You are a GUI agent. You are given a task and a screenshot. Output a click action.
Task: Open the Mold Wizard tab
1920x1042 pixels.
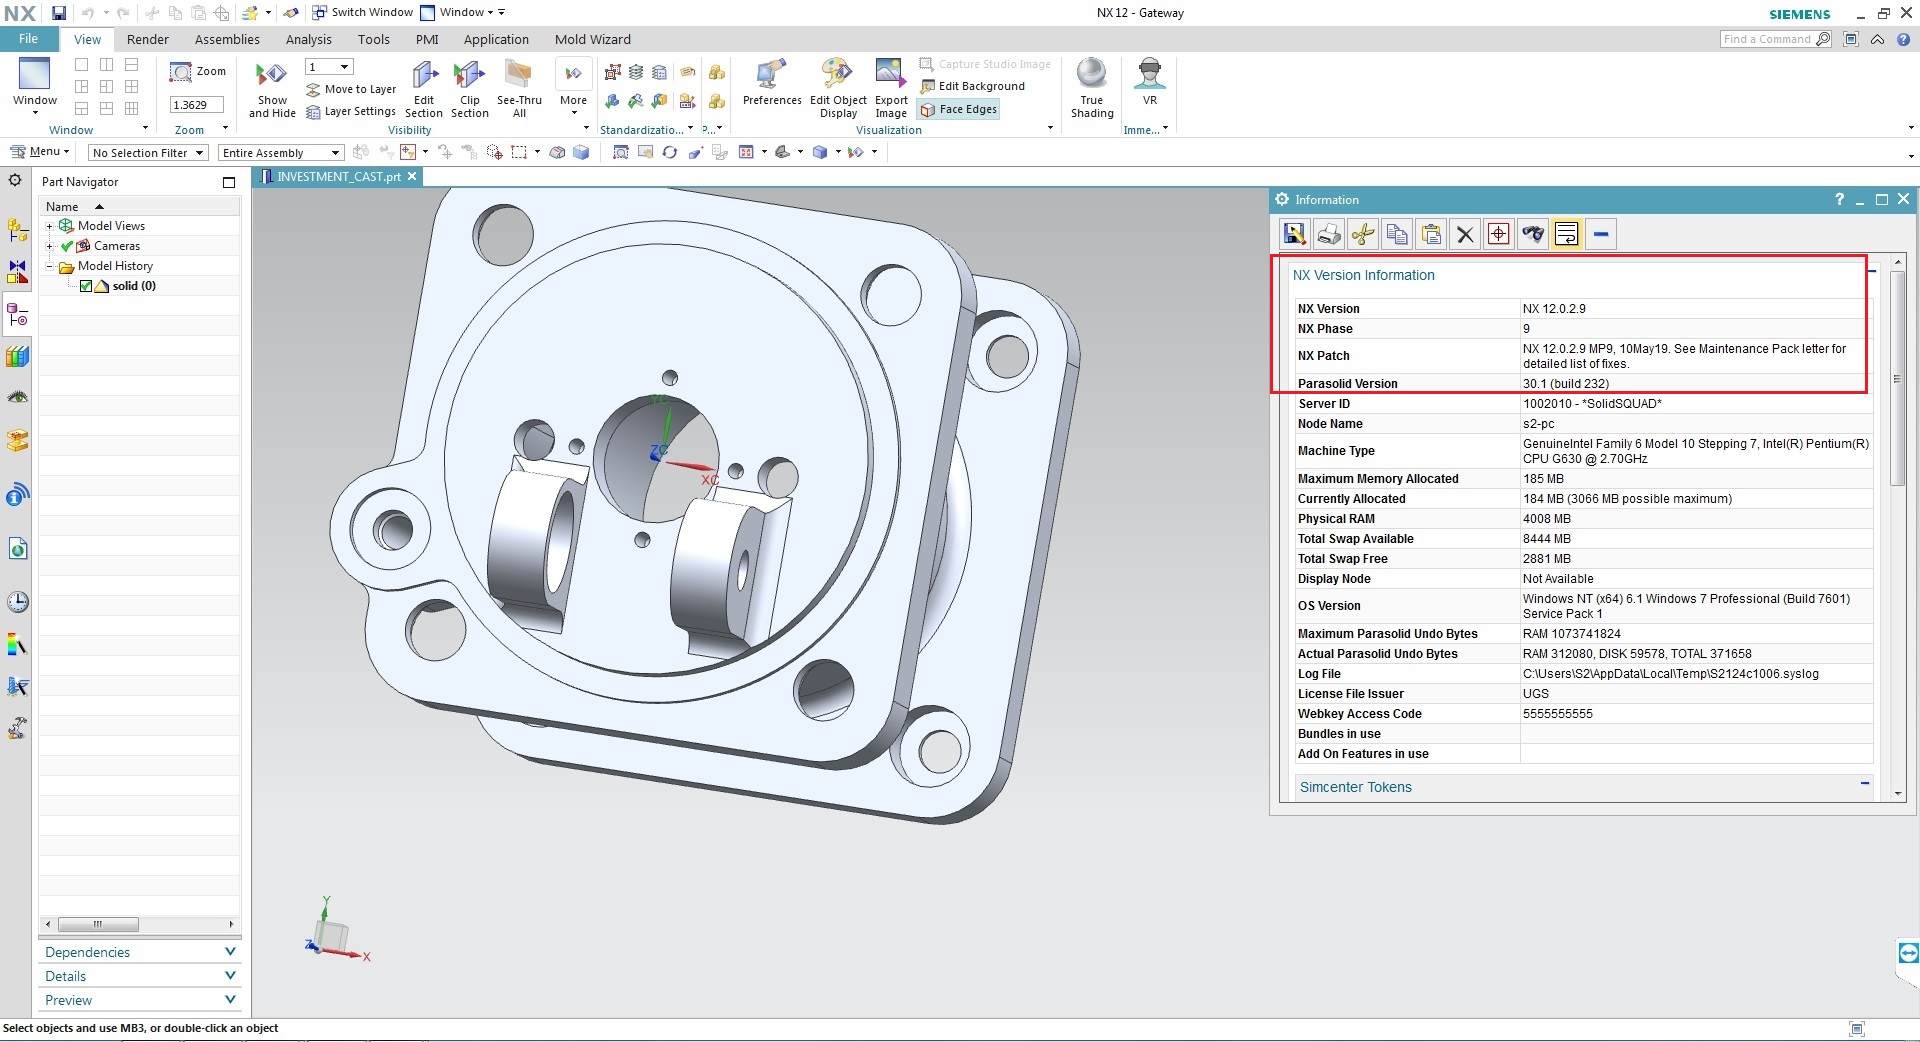click(x=593, y=39)
